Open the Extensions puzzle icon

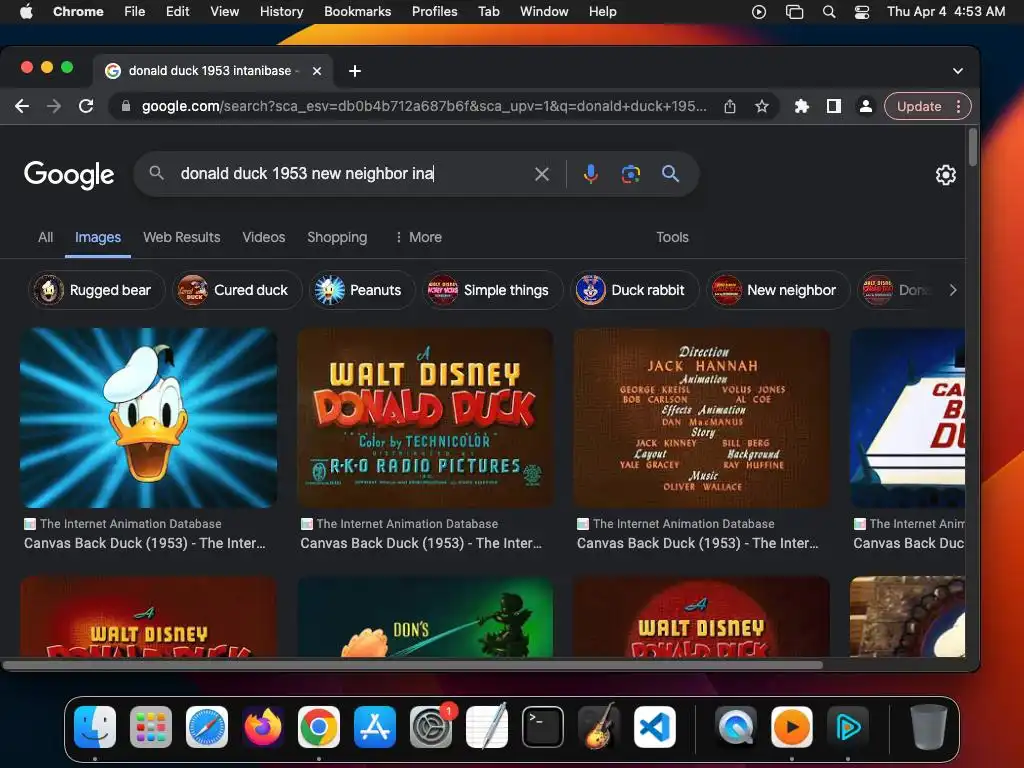pos(801,106)
